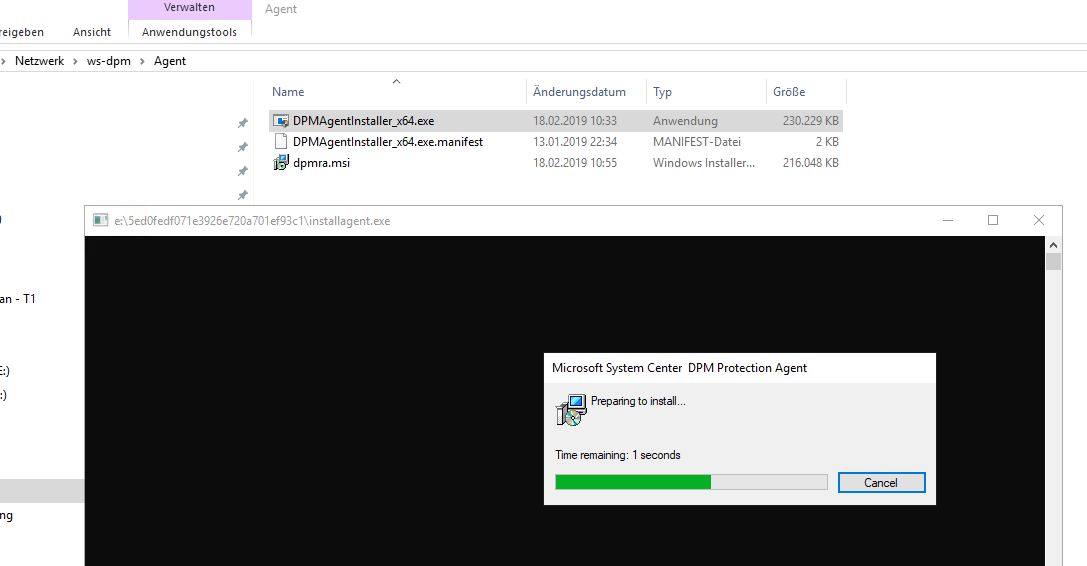Click the DPMAgentInstaller_x64.exe application icon

pyautogui.click(x=281, y=121)
